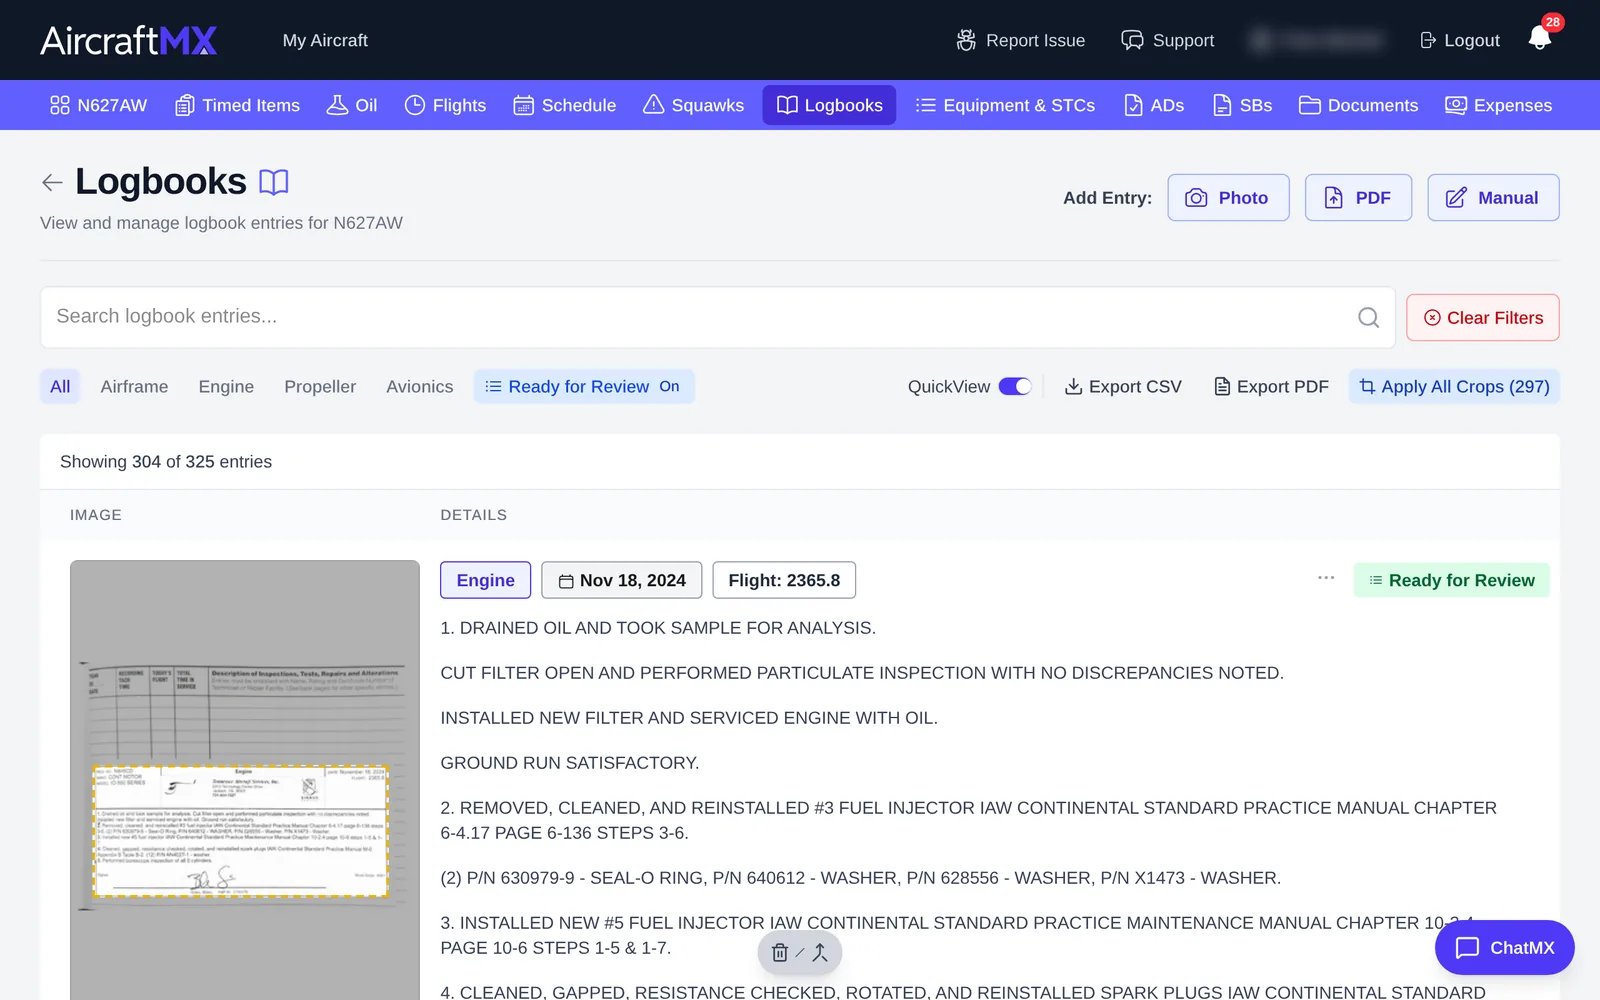
Task: Click the magnifier search icon
Action: 1368,318
